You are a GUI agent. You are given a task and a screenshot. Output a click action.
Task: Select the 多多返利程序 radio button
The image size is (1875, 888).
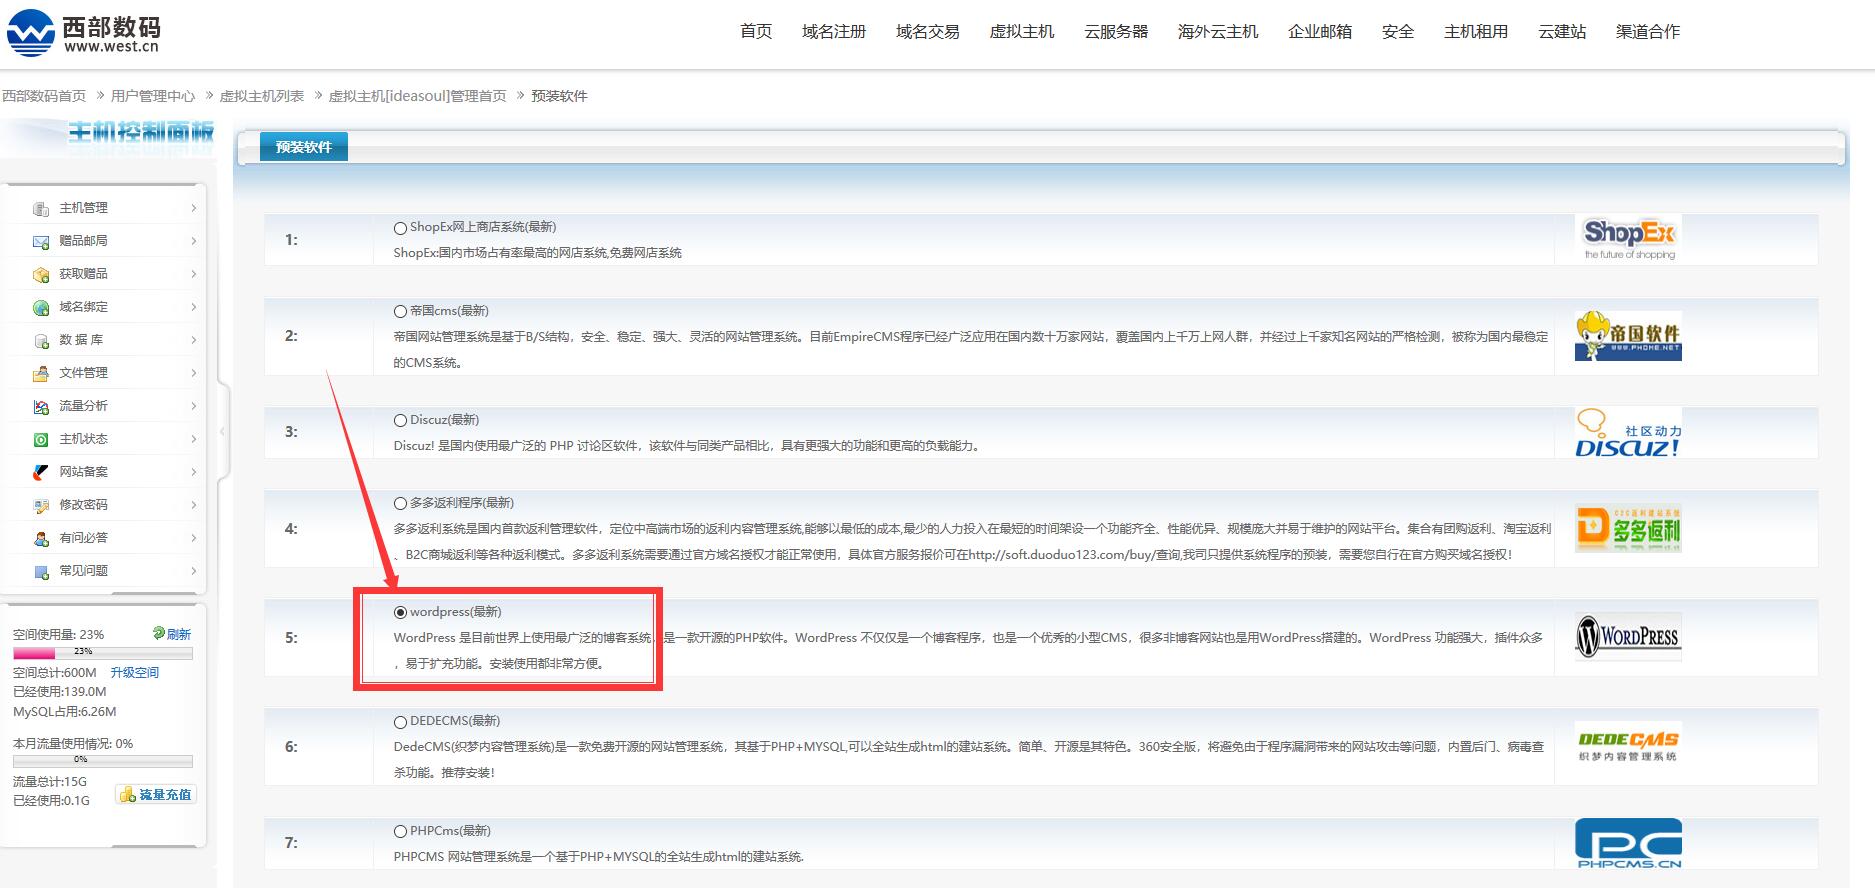(x=400, y=504)
